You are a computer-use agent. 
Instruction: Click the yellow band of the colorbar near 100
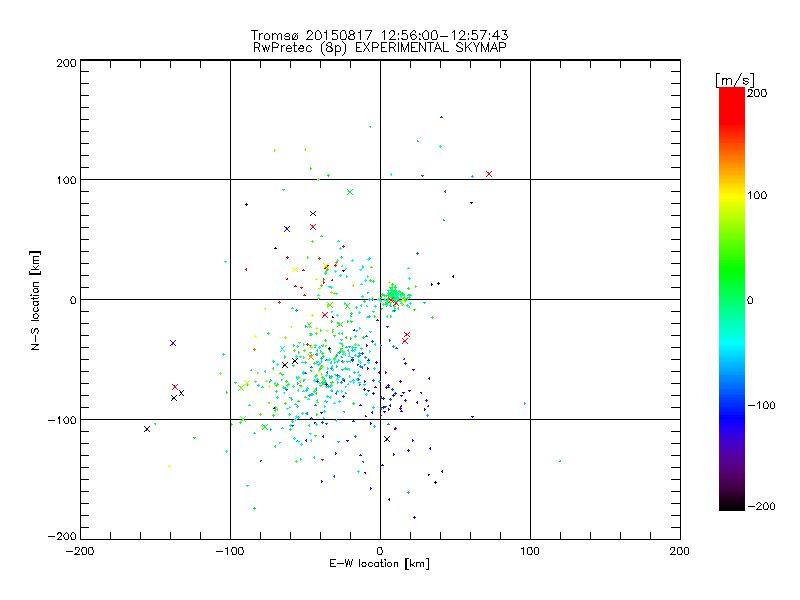(x=732, y=195)
